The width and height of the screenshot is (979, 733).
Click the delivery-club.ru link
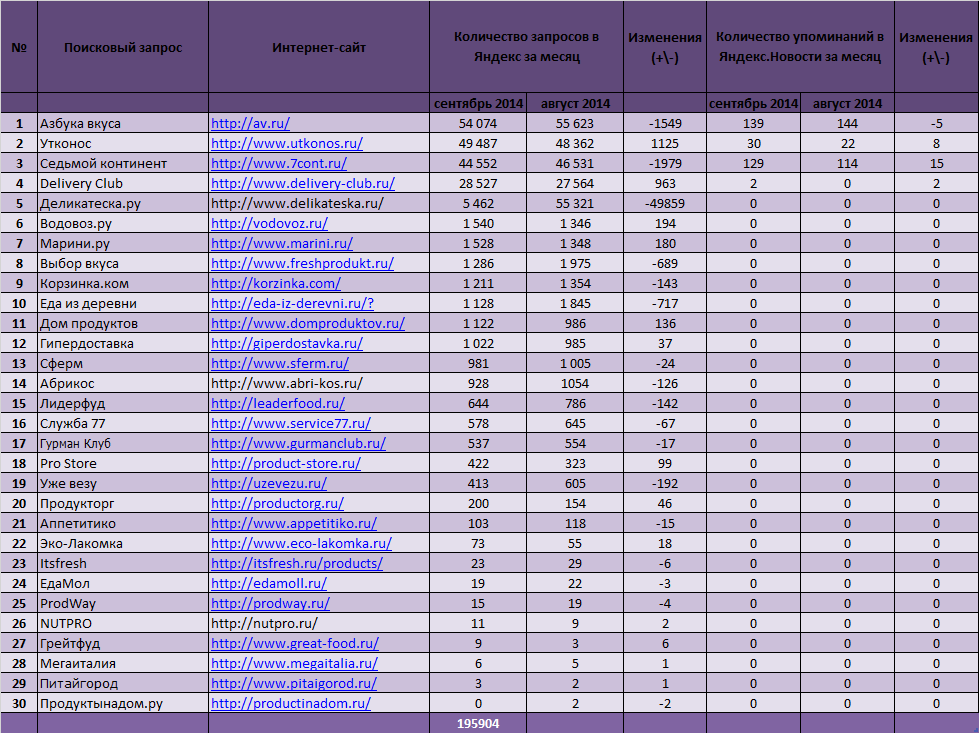point(303,184)
